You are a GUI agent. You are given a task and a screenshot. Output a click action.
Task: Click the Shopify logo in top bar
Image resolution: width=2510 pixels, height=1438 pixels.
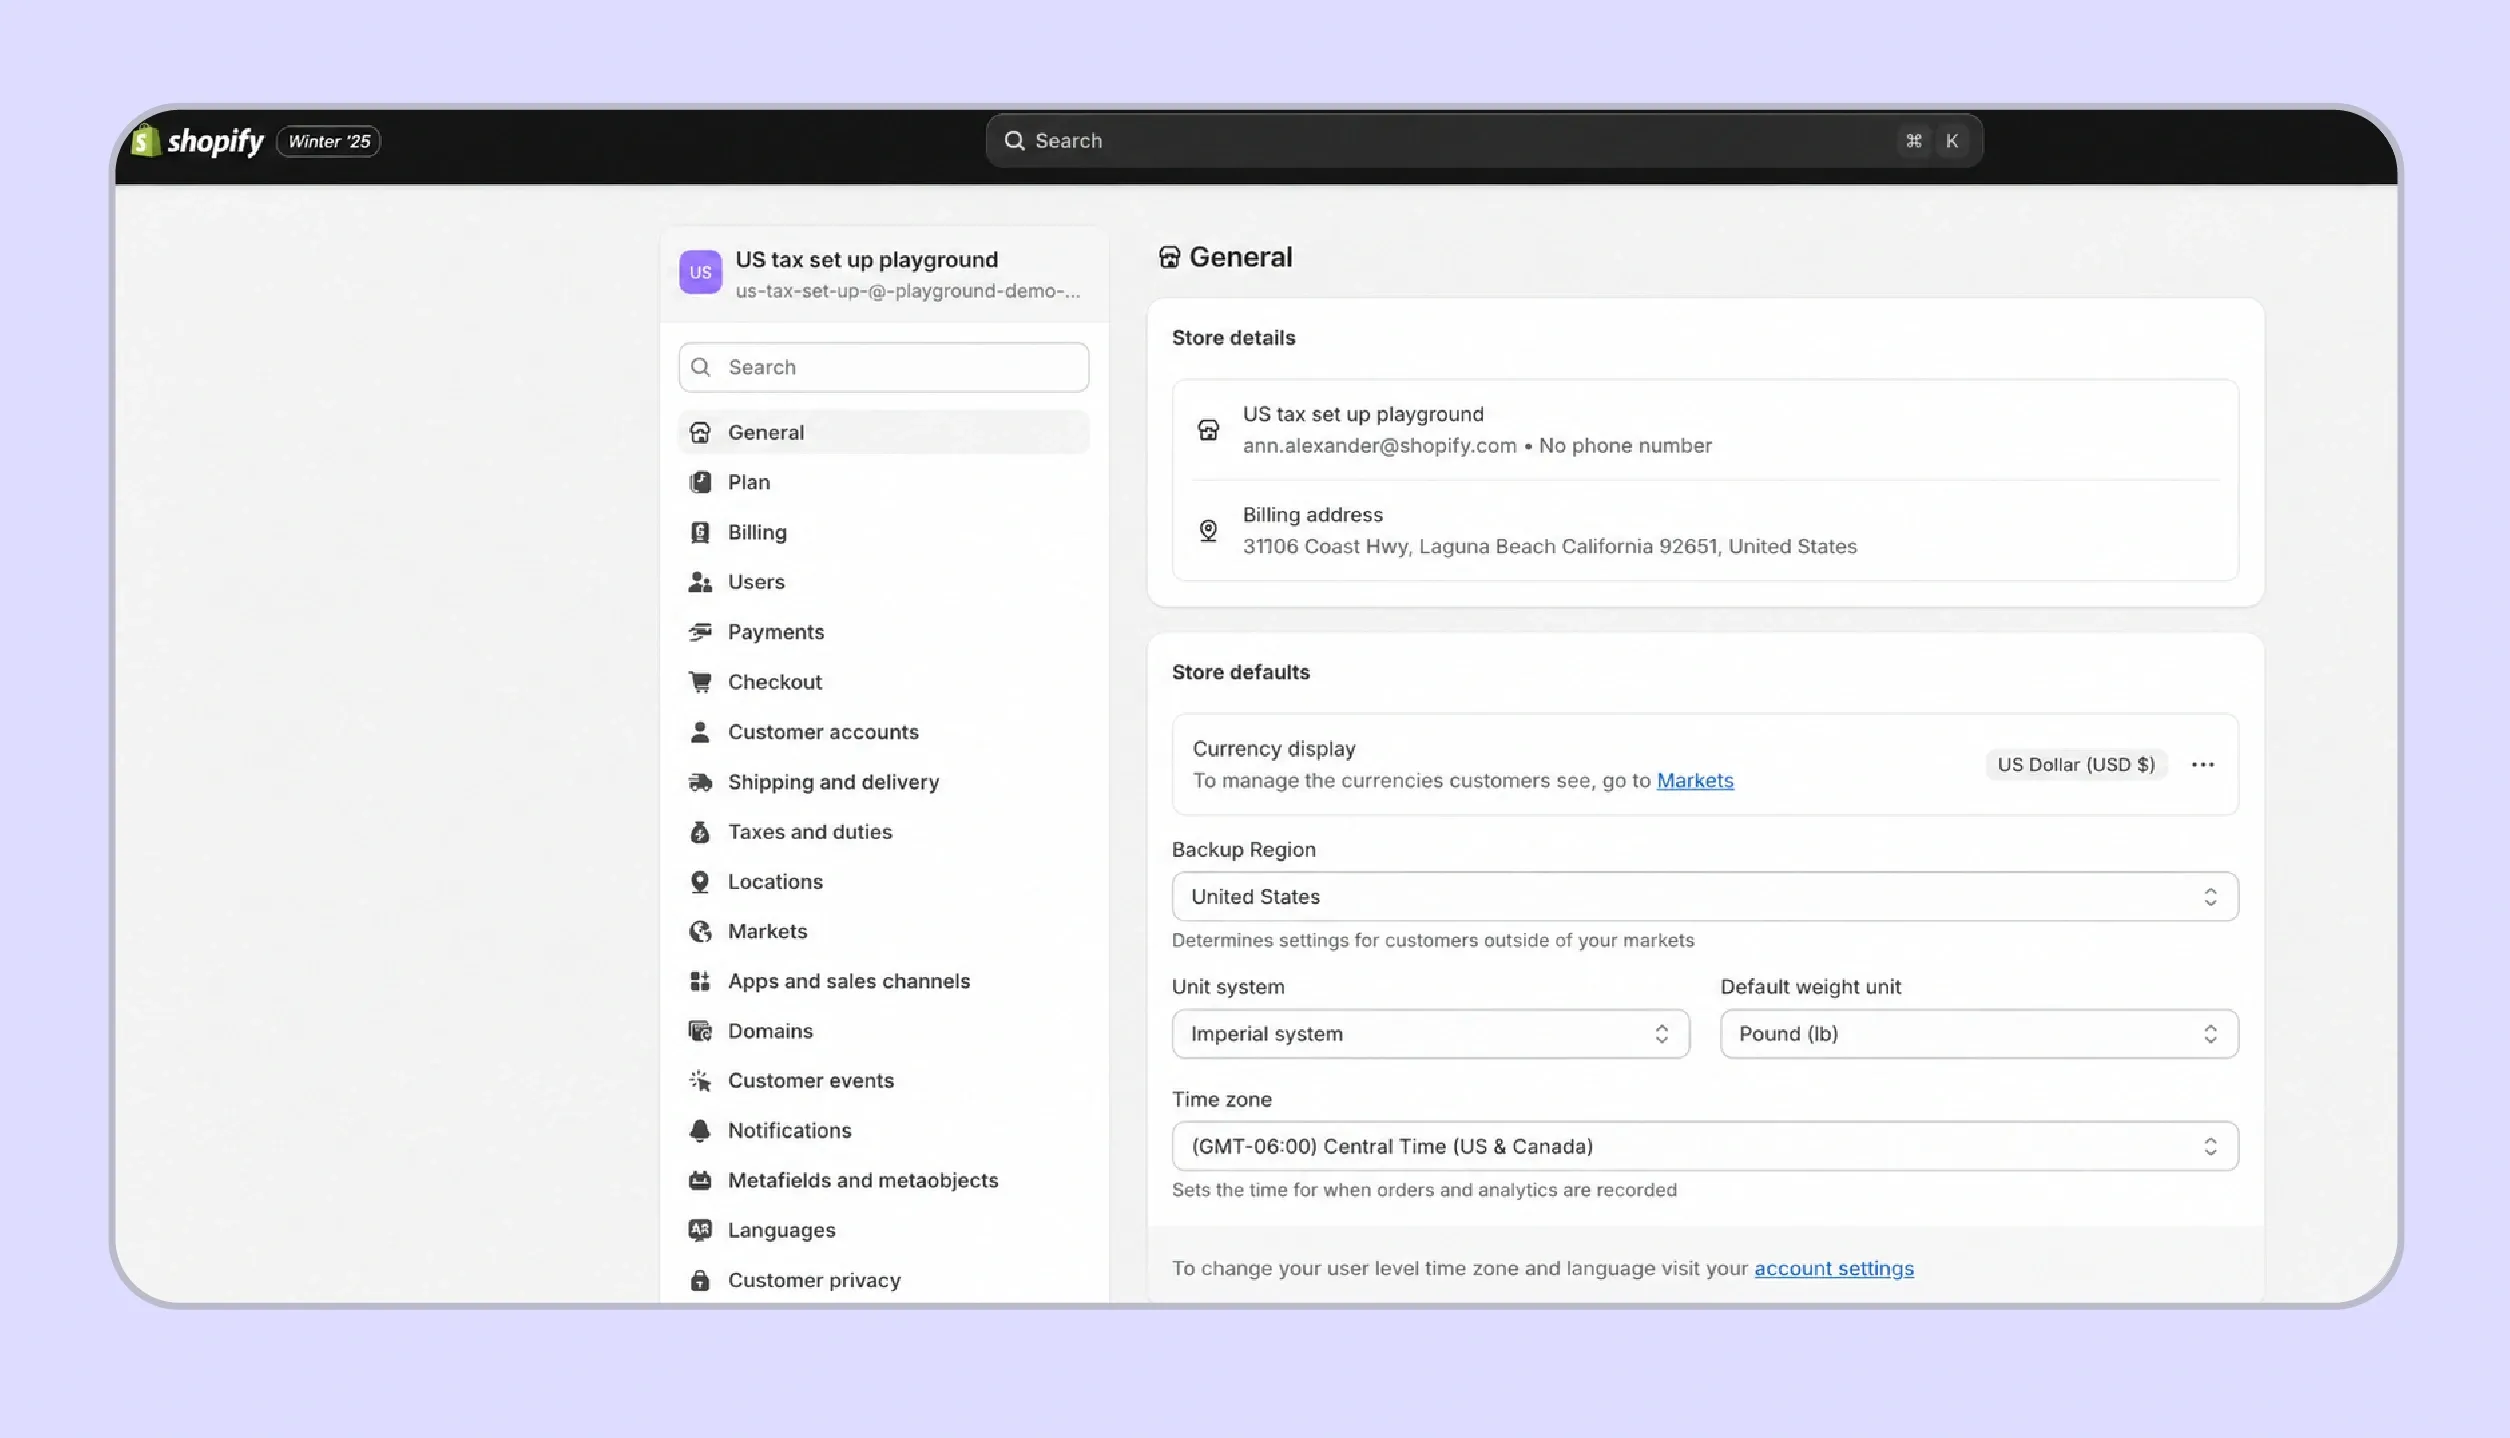tap(197, 141)
